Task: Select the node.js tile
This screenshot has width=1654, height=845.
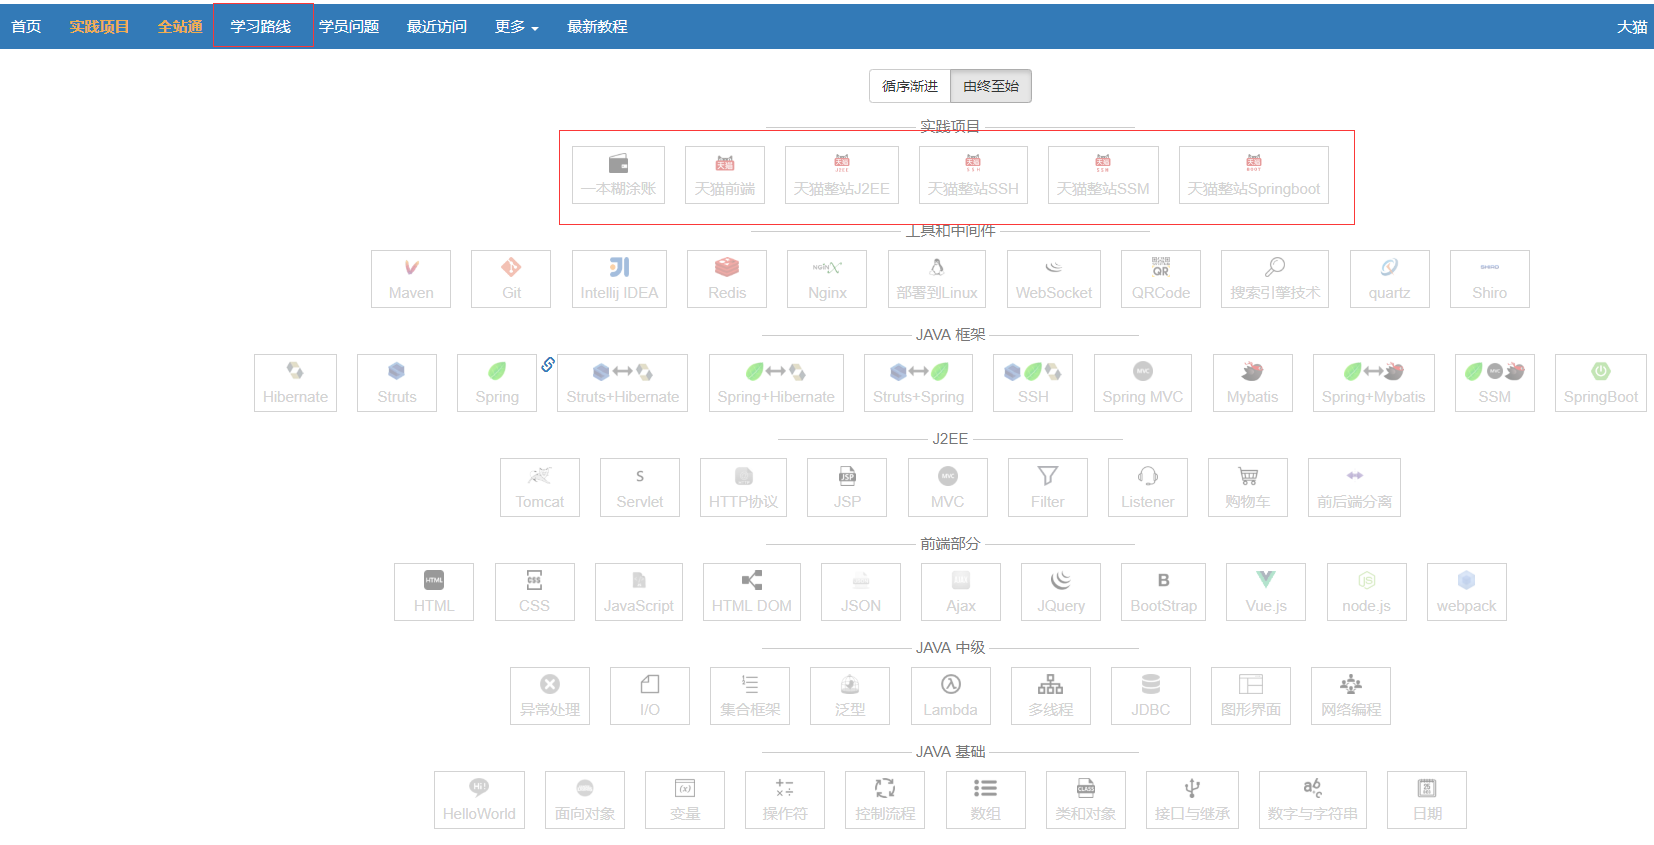Action: pos(1367,592)
